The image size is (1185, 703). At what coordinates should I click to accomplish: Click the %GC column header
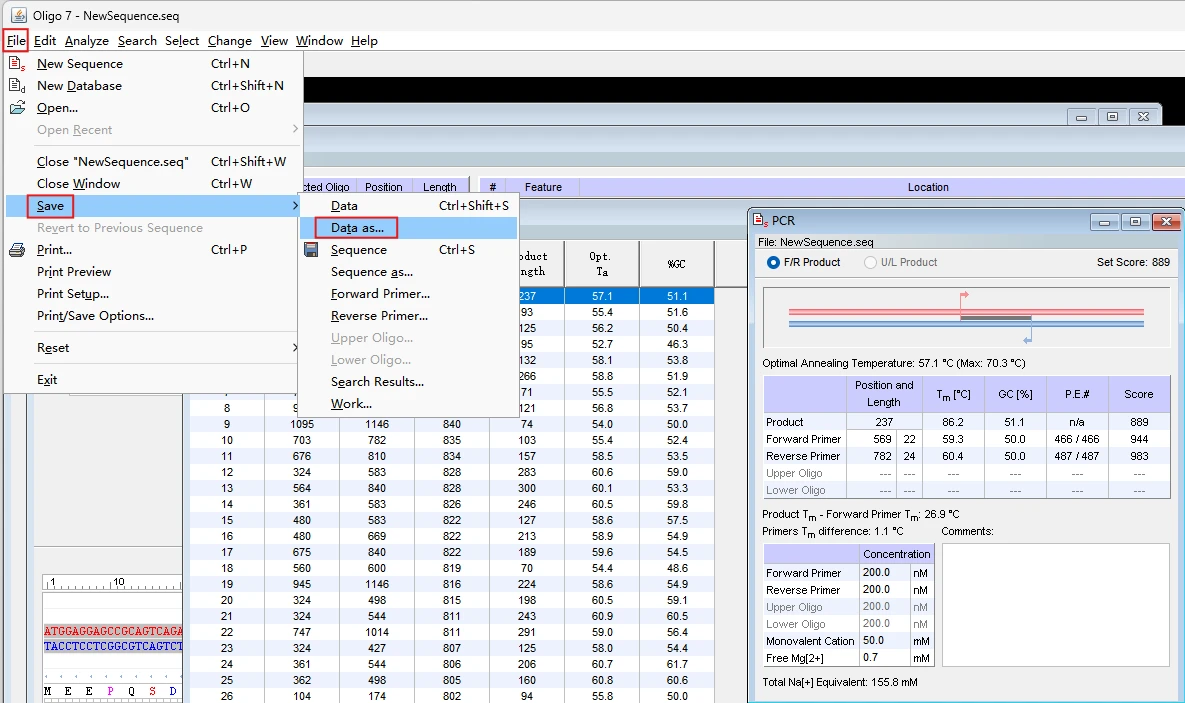677,264
